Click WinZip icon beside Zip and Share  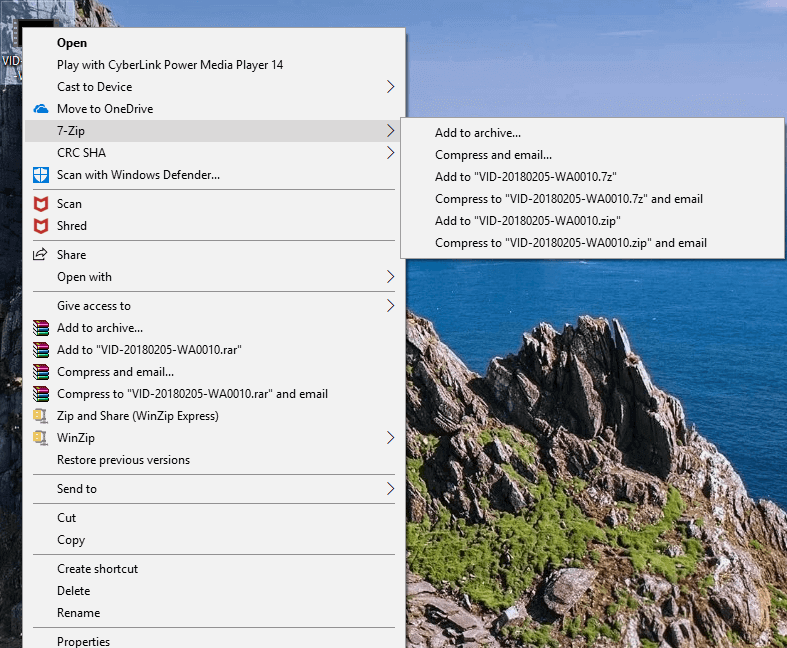[x=41, y=416]
